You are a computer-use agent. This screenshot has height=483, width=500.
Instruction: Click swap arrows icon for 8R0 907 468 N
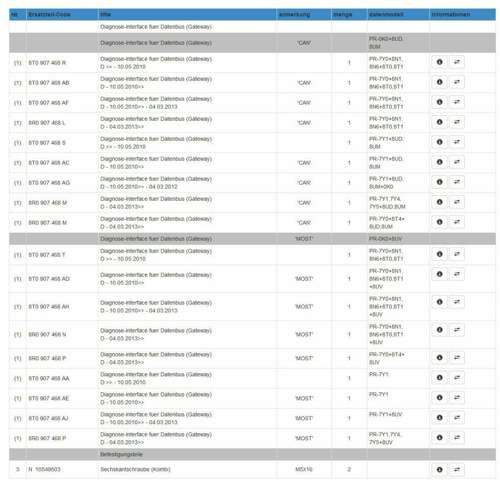(457, 330)
